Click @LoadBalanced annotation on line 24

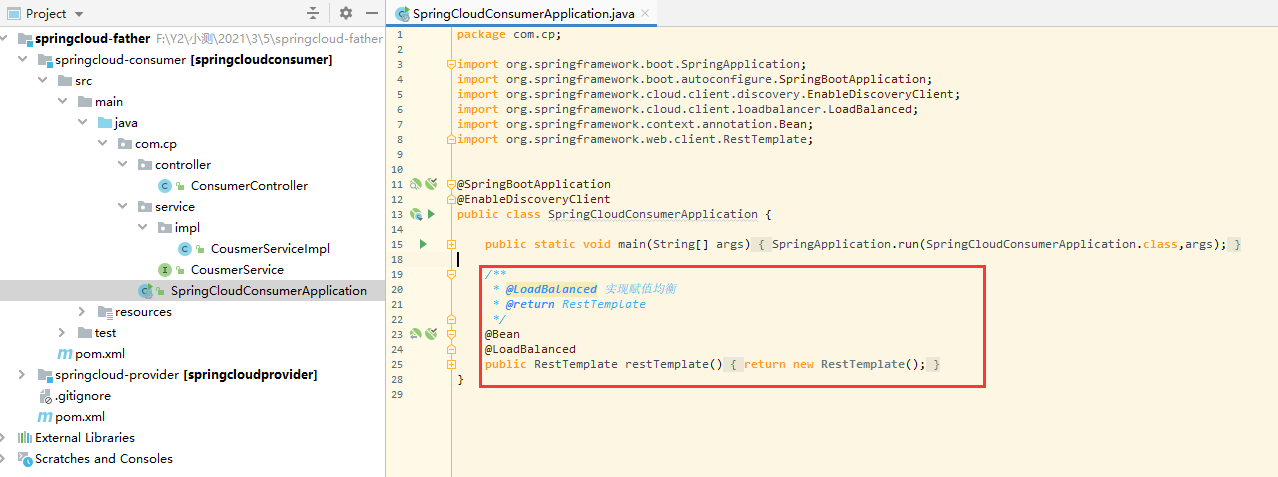pyautogui.click(x=530, y=349)
